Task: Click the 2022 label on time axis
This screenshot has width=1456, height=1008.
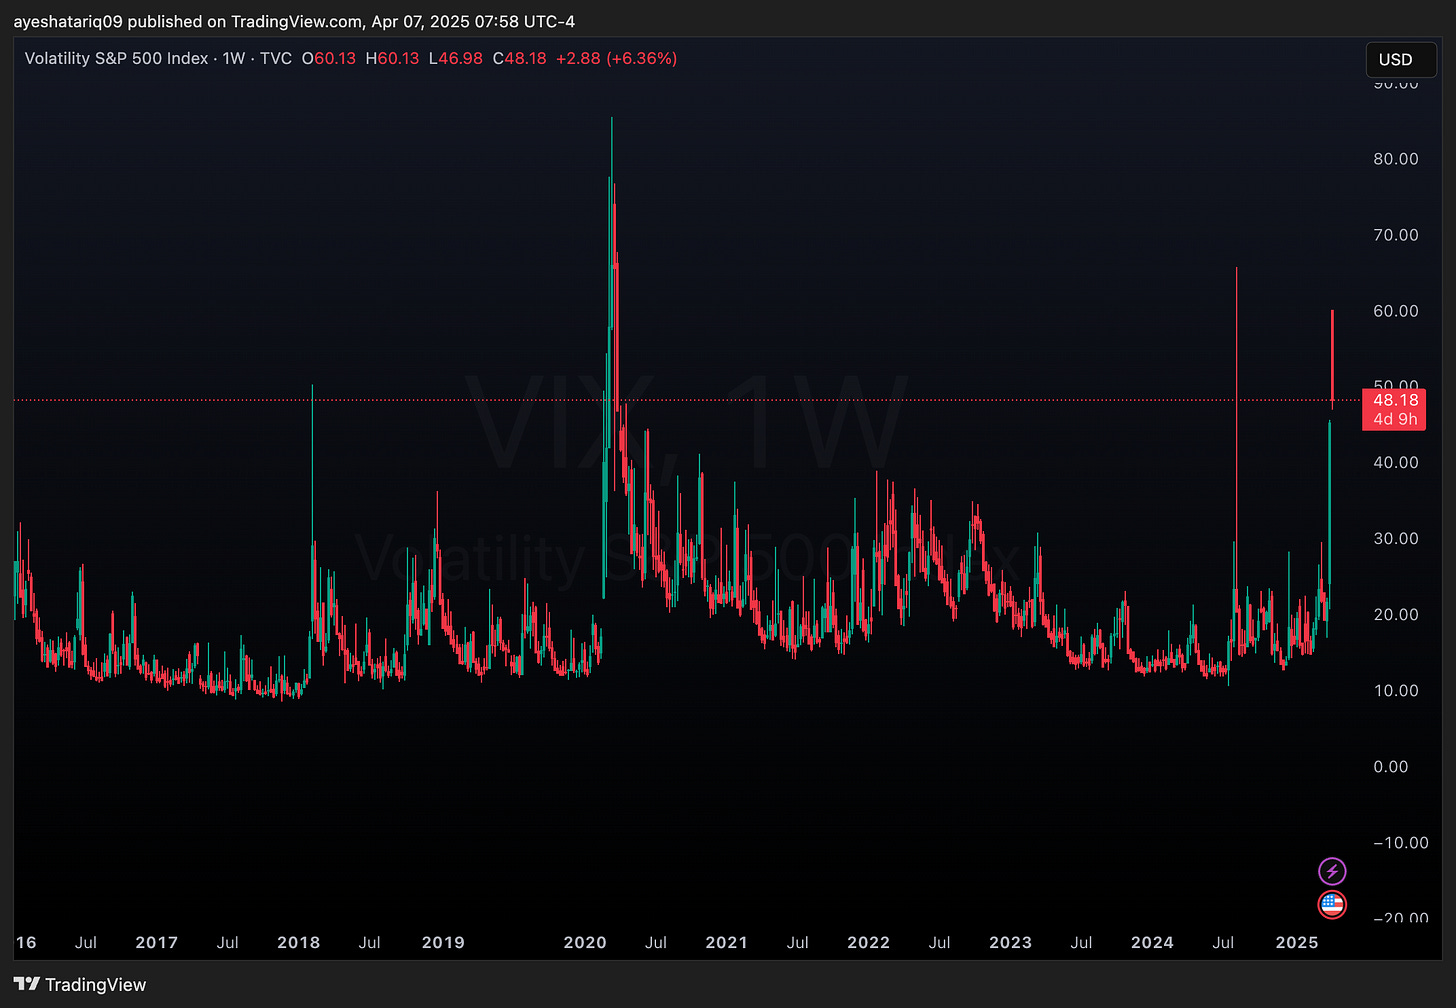Action: (x=868, y=942)
